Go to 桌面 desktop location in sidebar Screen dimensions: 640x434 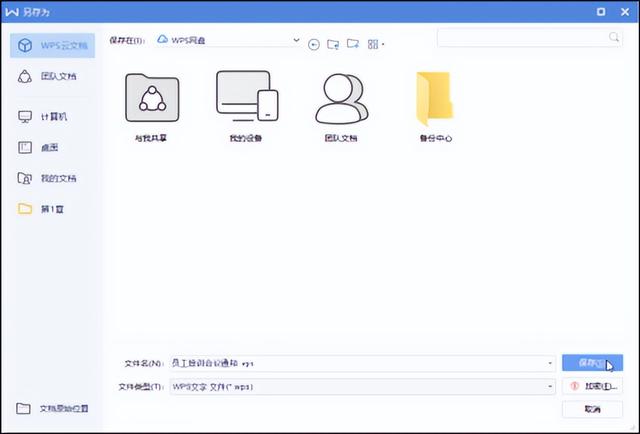point(48,147)
